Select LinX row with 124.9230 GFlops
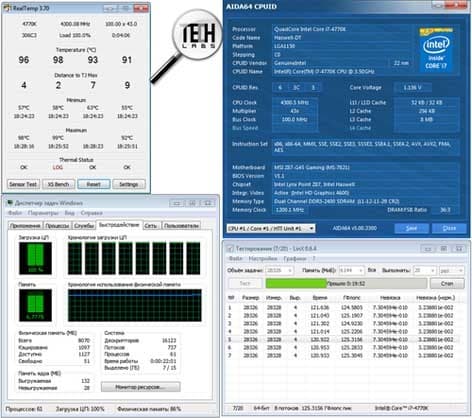The height and width of the screenshot is (418, 472). 344,323
